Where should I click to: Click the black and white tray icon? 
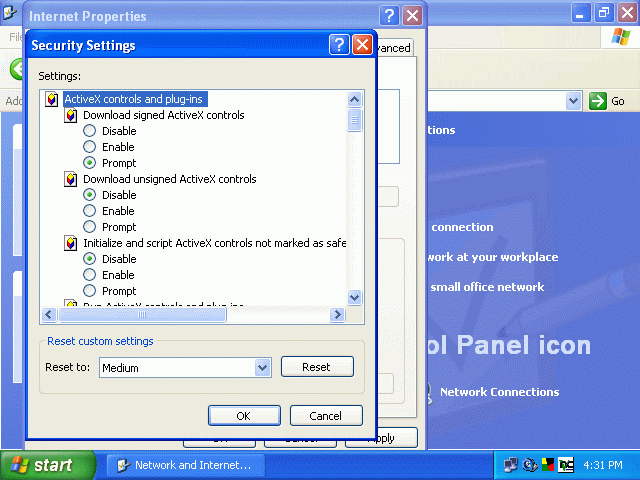(566, 465)
